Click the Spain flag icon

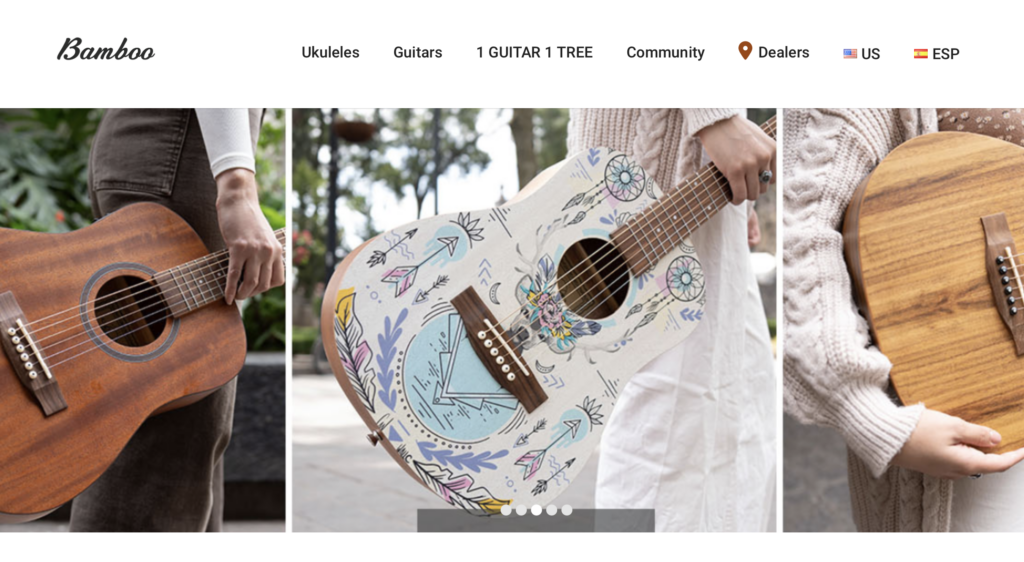click(921, 54)
